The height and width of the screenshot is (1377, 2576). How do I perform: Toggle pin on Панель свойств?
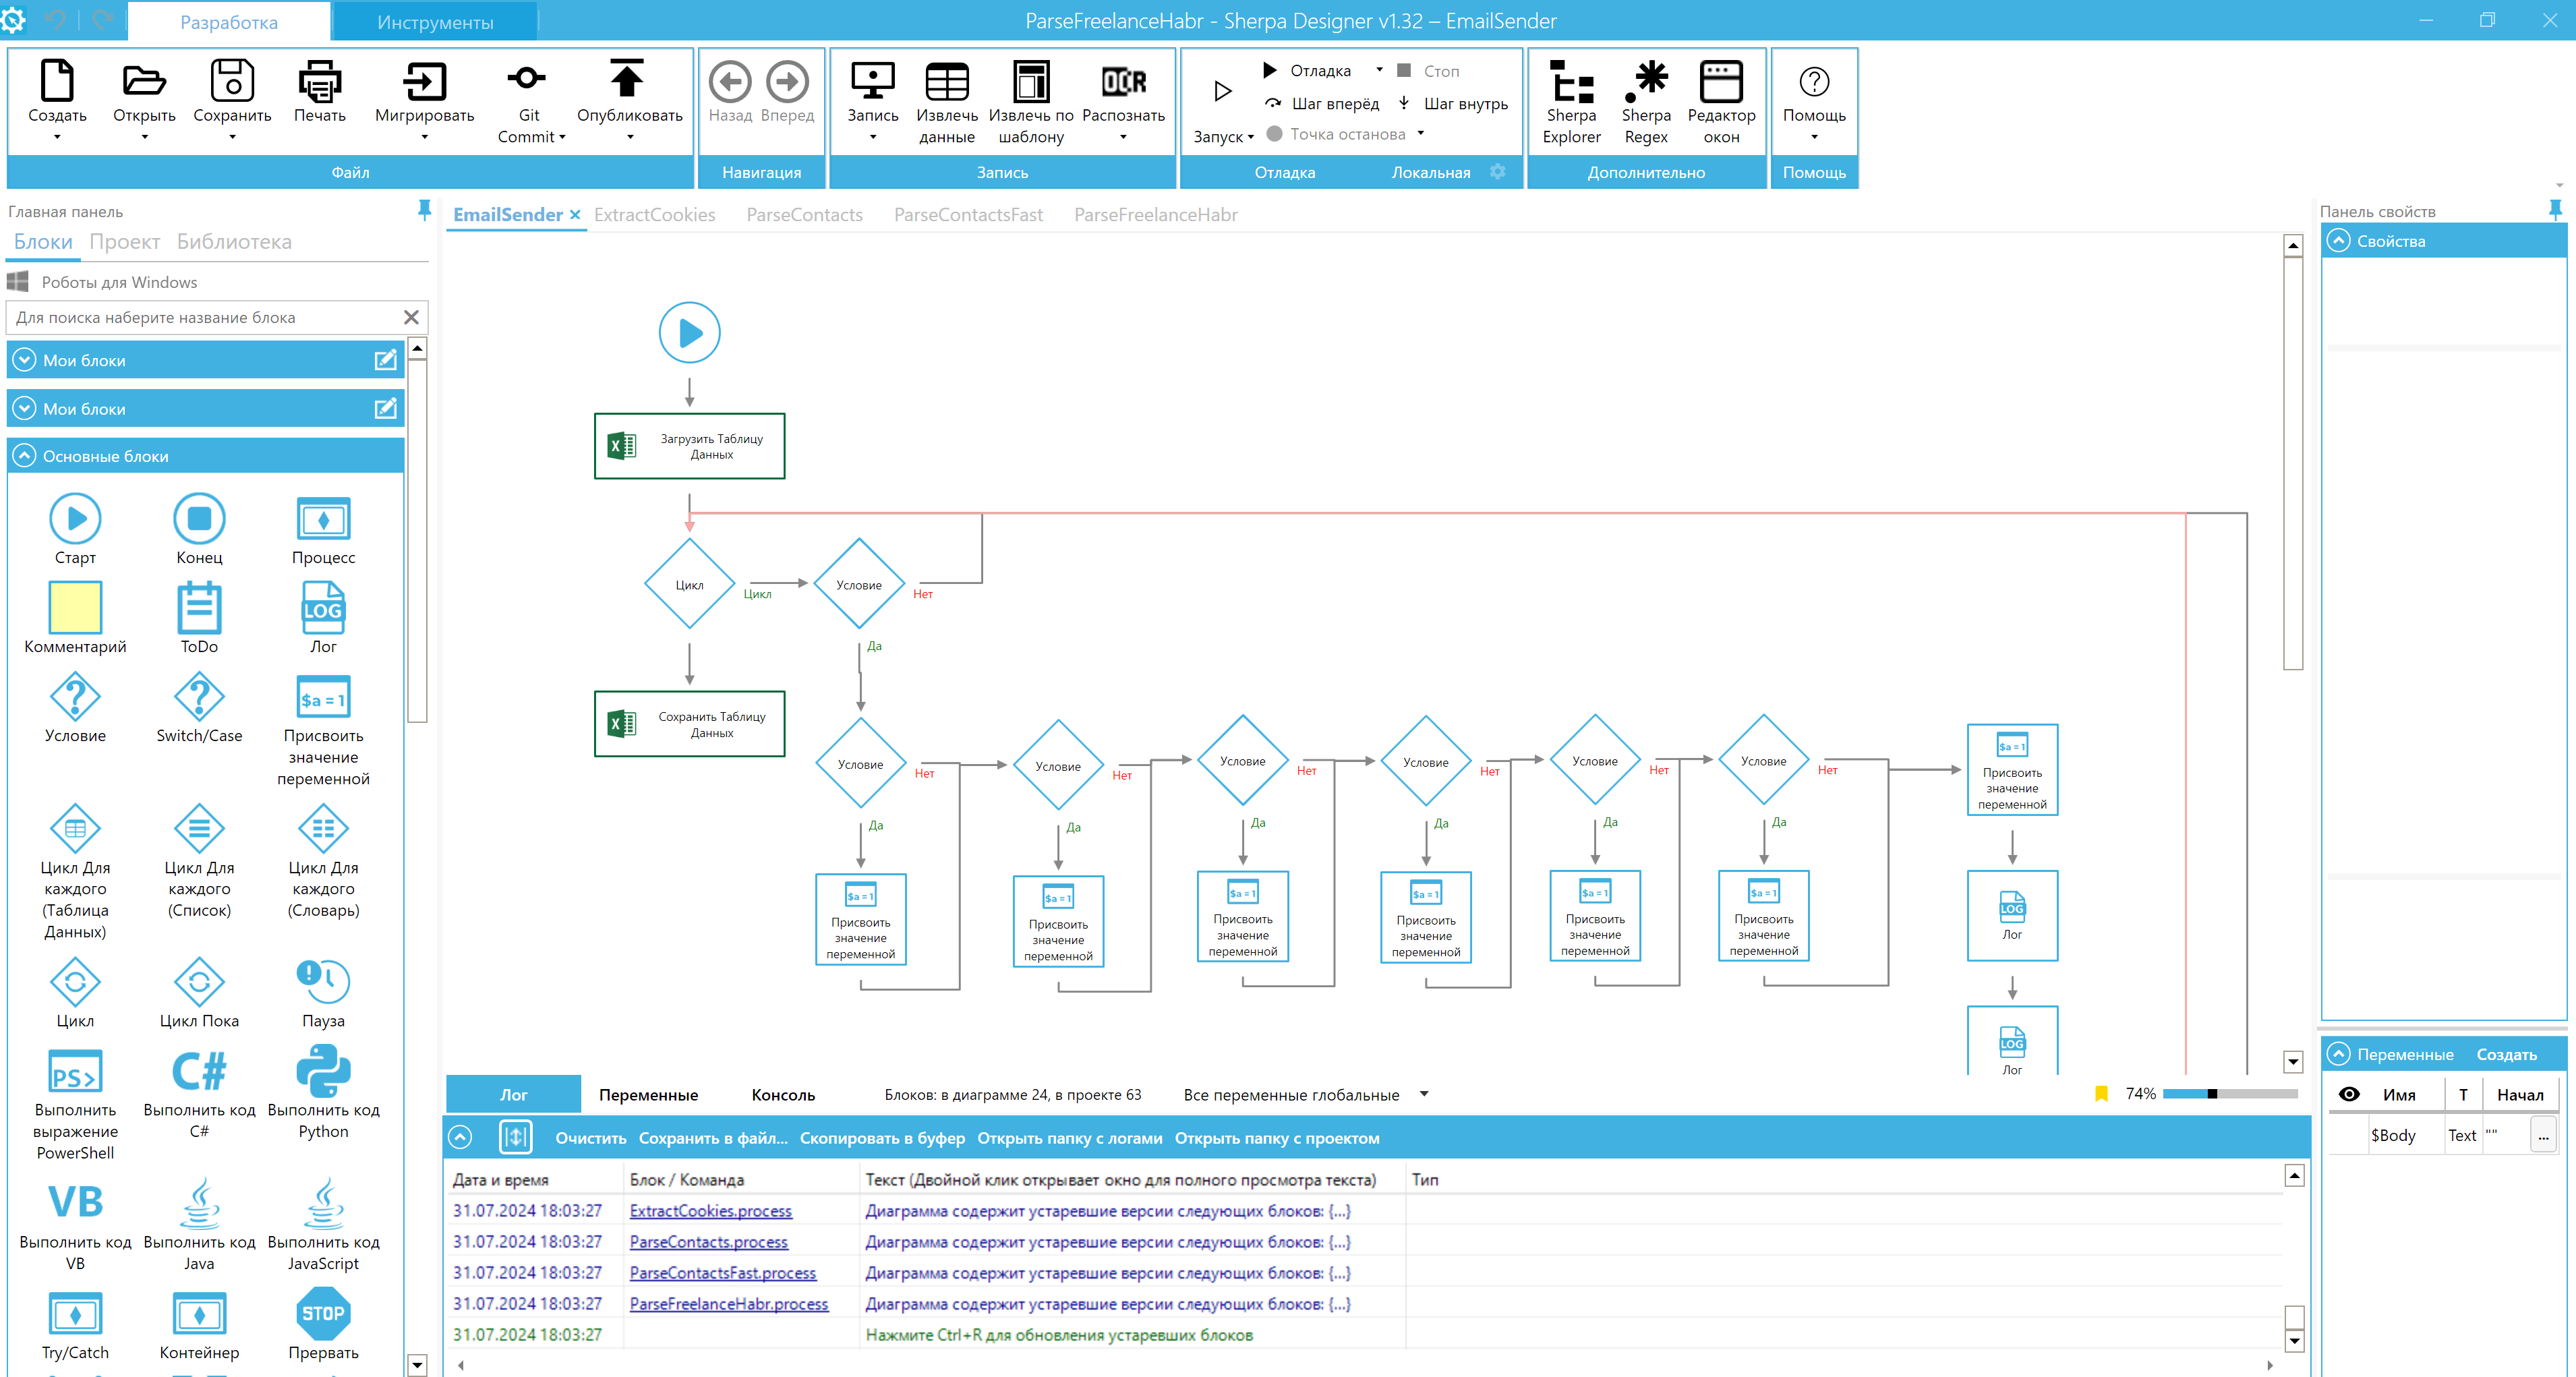pyautogui.click(x=2555, y=210)
